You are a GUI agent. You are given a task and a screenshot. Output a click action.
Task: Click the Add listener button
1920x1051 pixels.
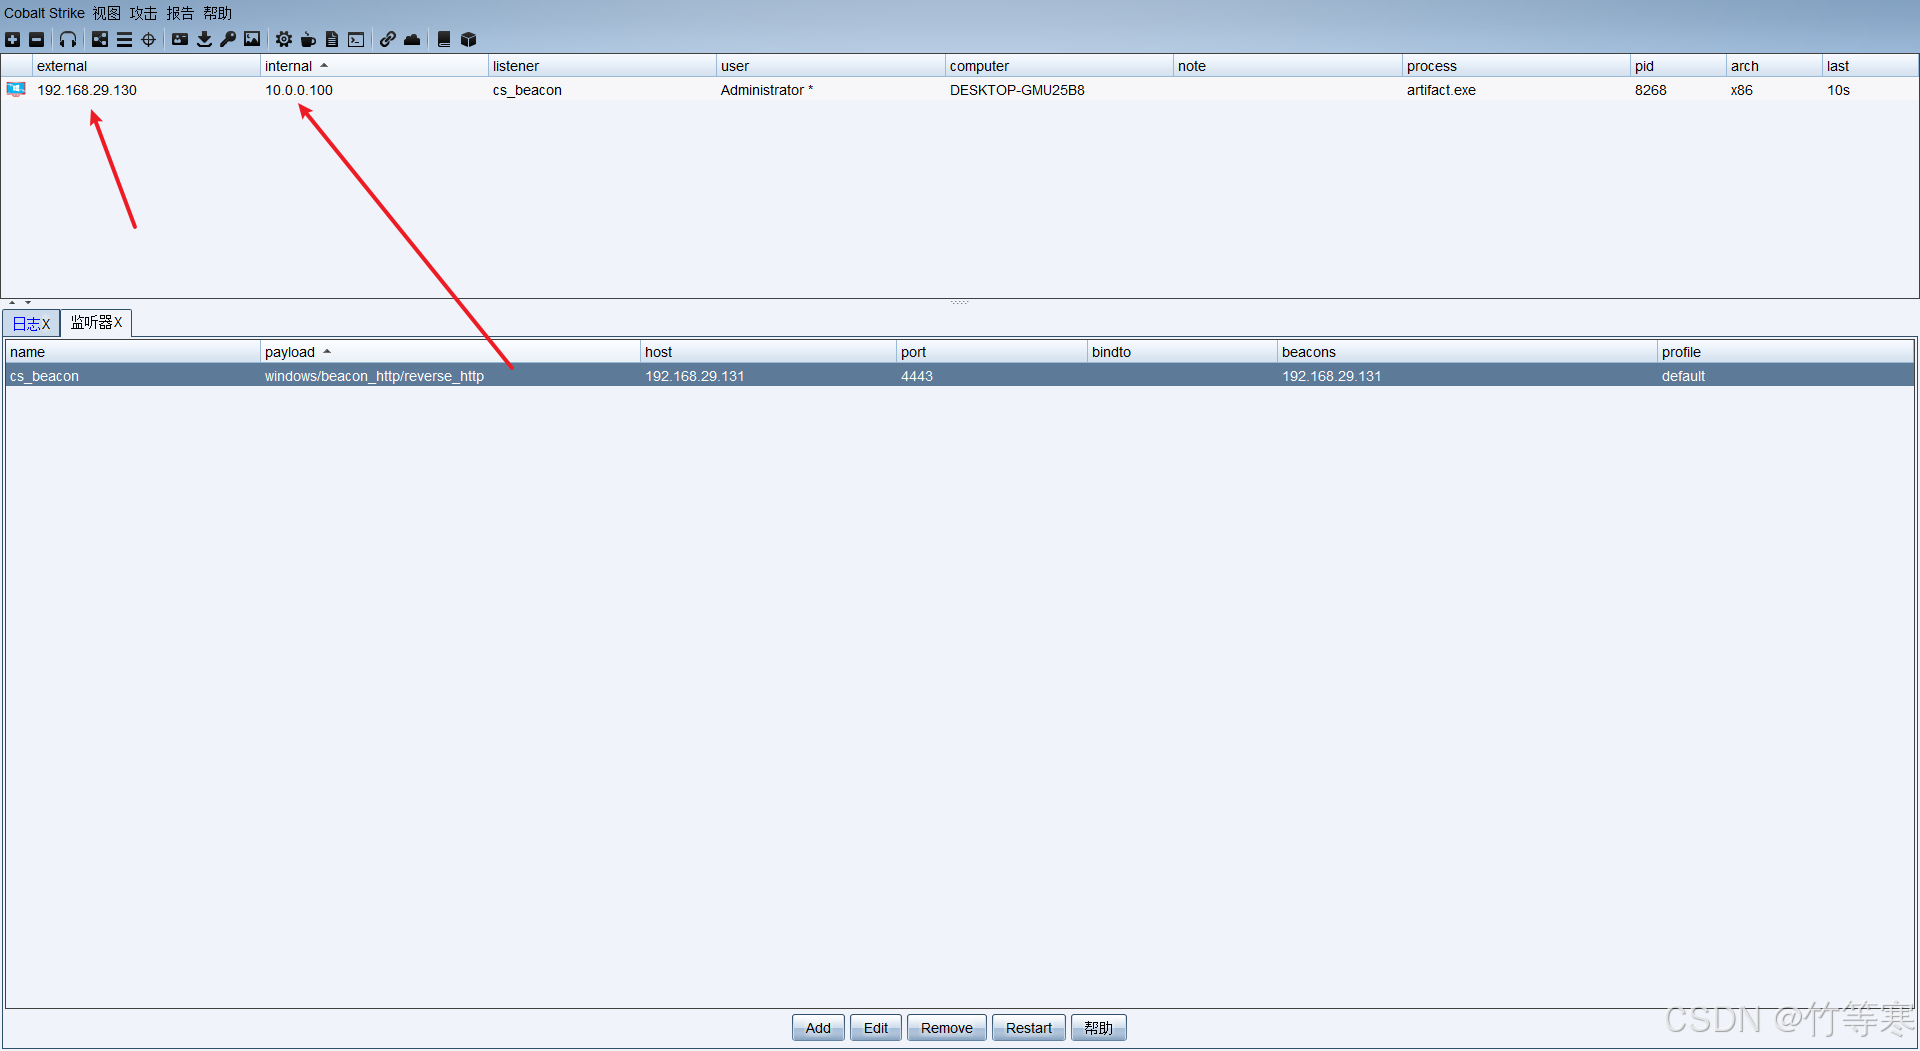coord(818,1028)
